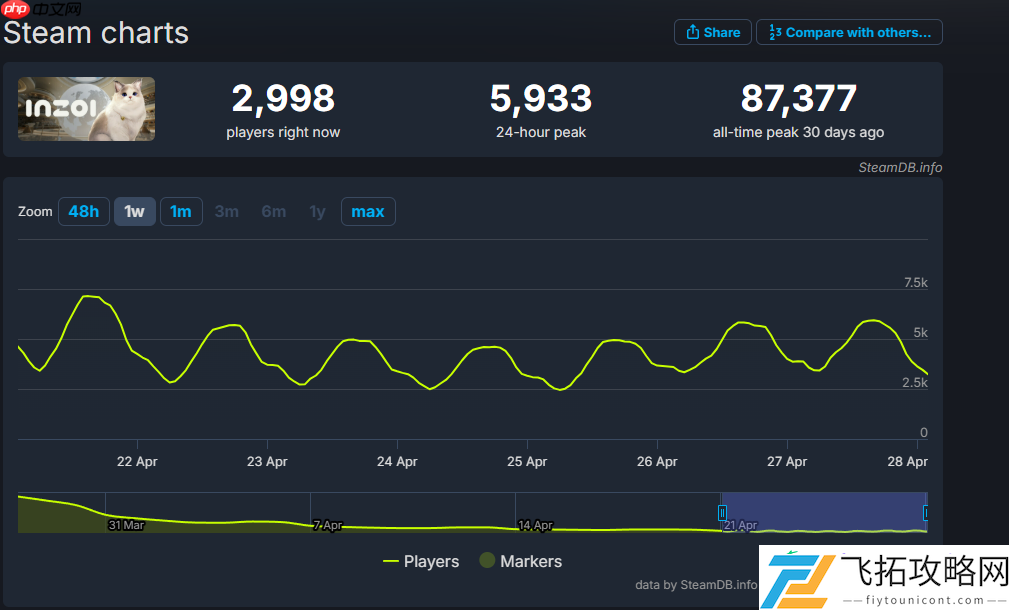Image resolution: width=1009 pixels, height=610 pixels.
Task: Click the 87,377 all-time peak value
Action: tap(799, 98)
